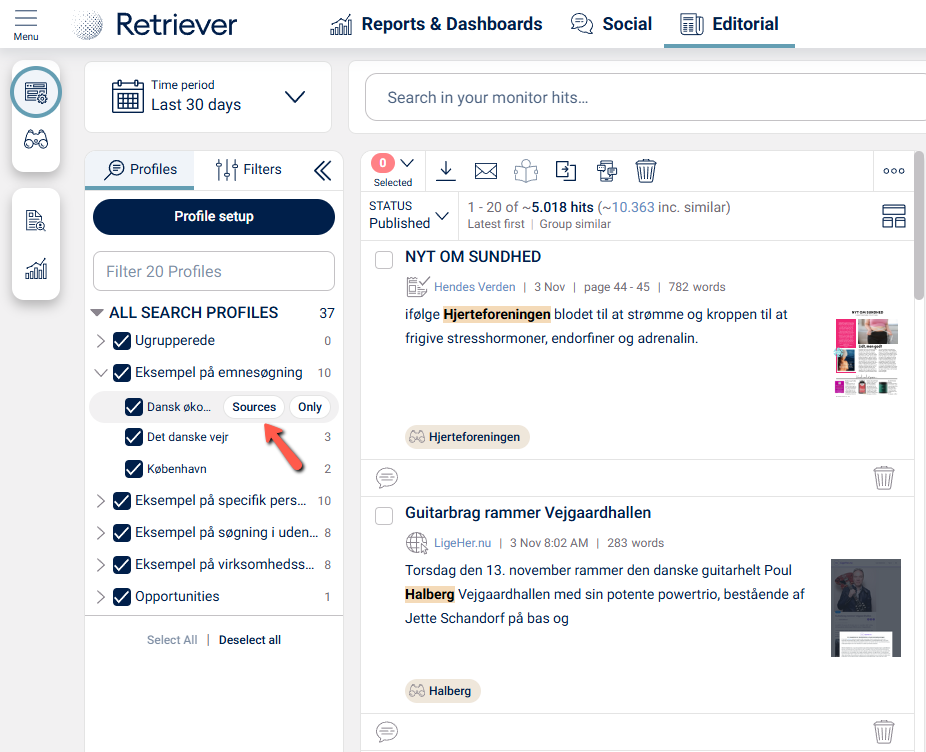Click the Hjerteforeningen profile tag

click(467, 437)
